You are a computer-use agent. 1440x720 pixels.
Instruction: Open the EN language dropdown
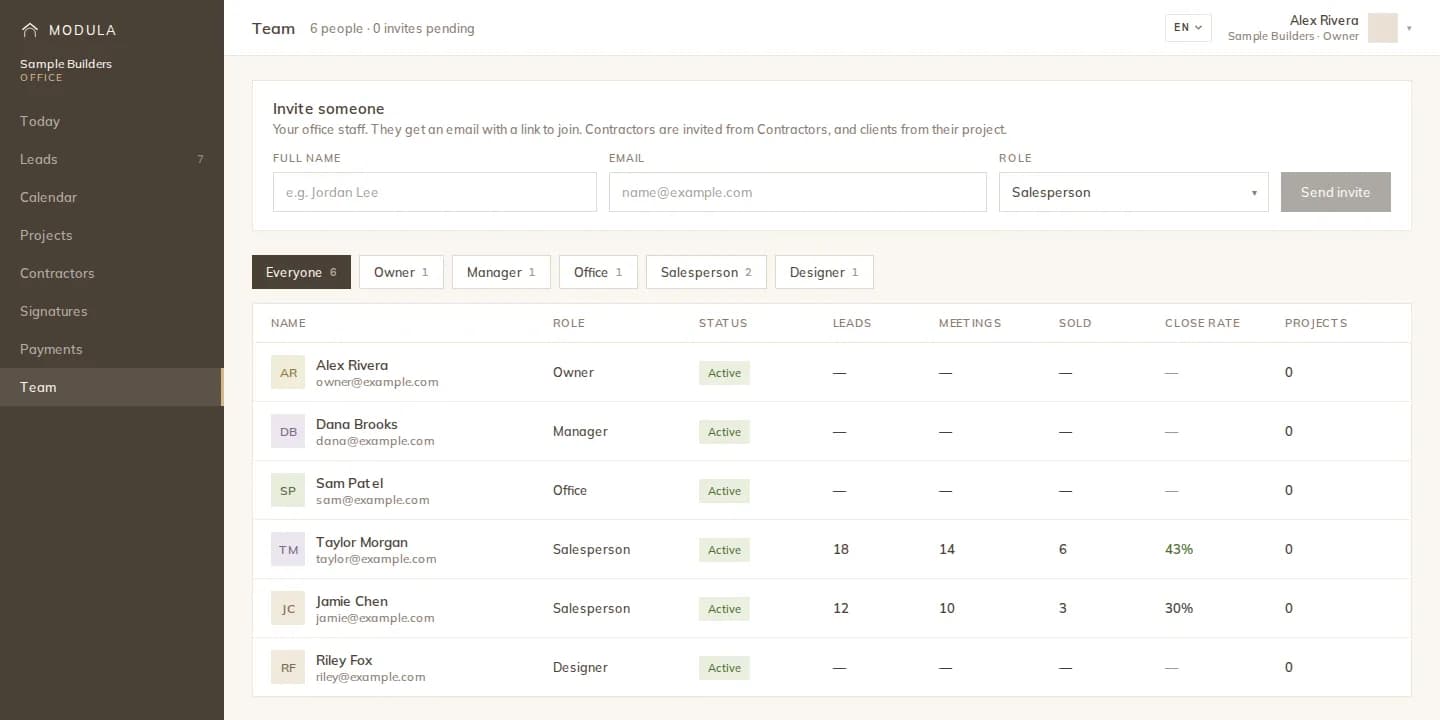[x=1188, y=28]
